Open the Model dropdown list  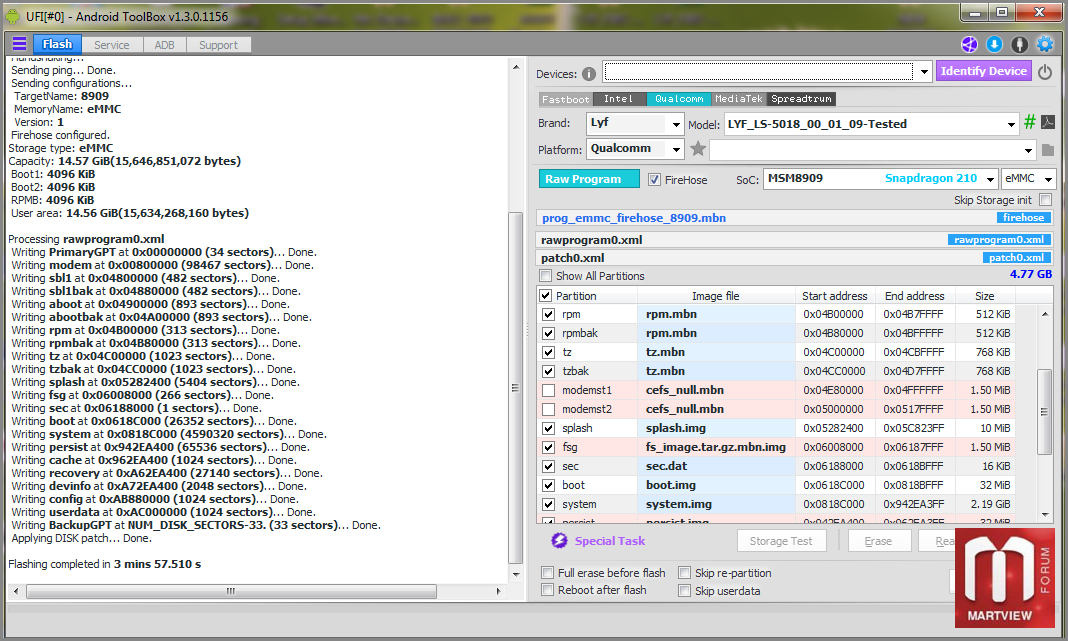(x=1011, y=124)
